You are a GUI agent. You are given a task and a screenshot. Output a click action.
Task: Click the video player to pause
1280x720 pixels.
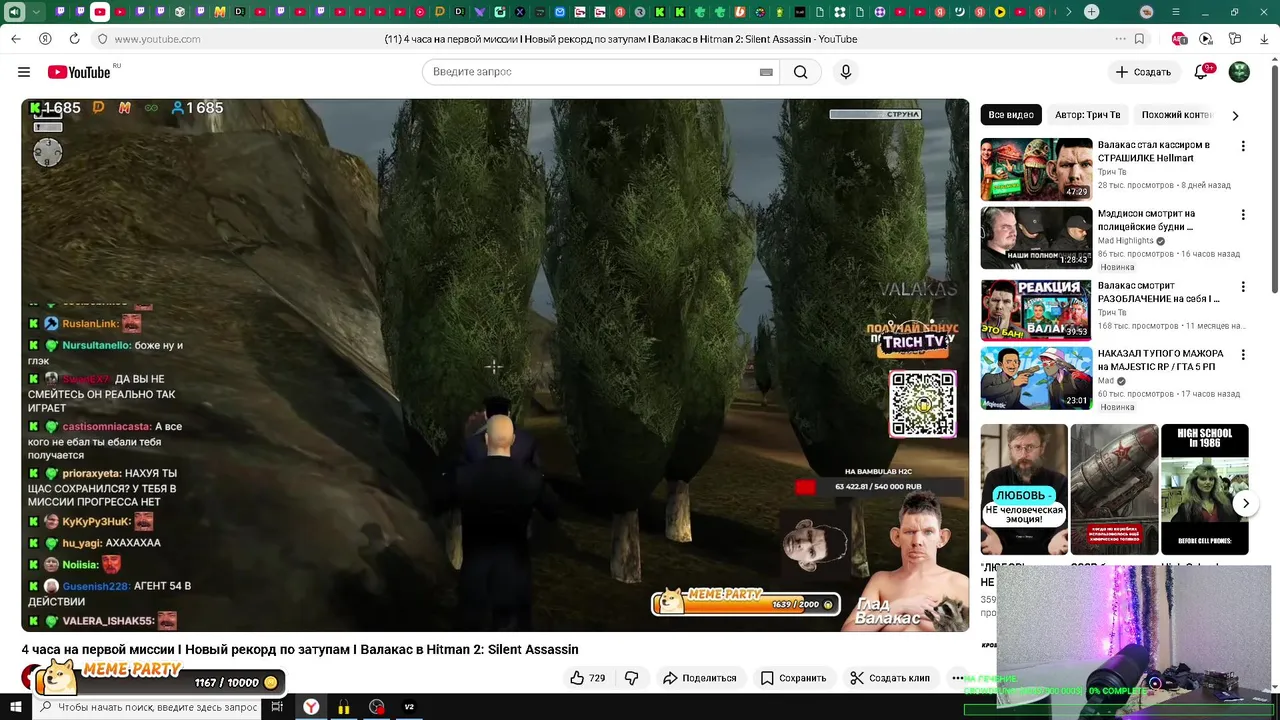coord(495,365)
